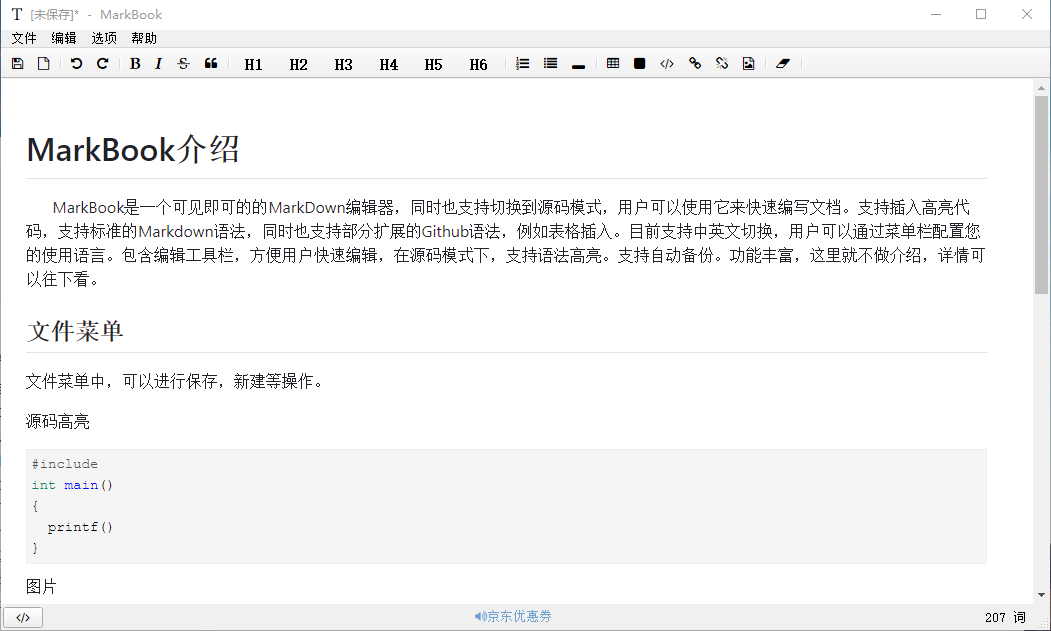The height and width of the screenshot is (631, 1051).
Task: Open the 文件 menu
Action: [x=24, y=38]
